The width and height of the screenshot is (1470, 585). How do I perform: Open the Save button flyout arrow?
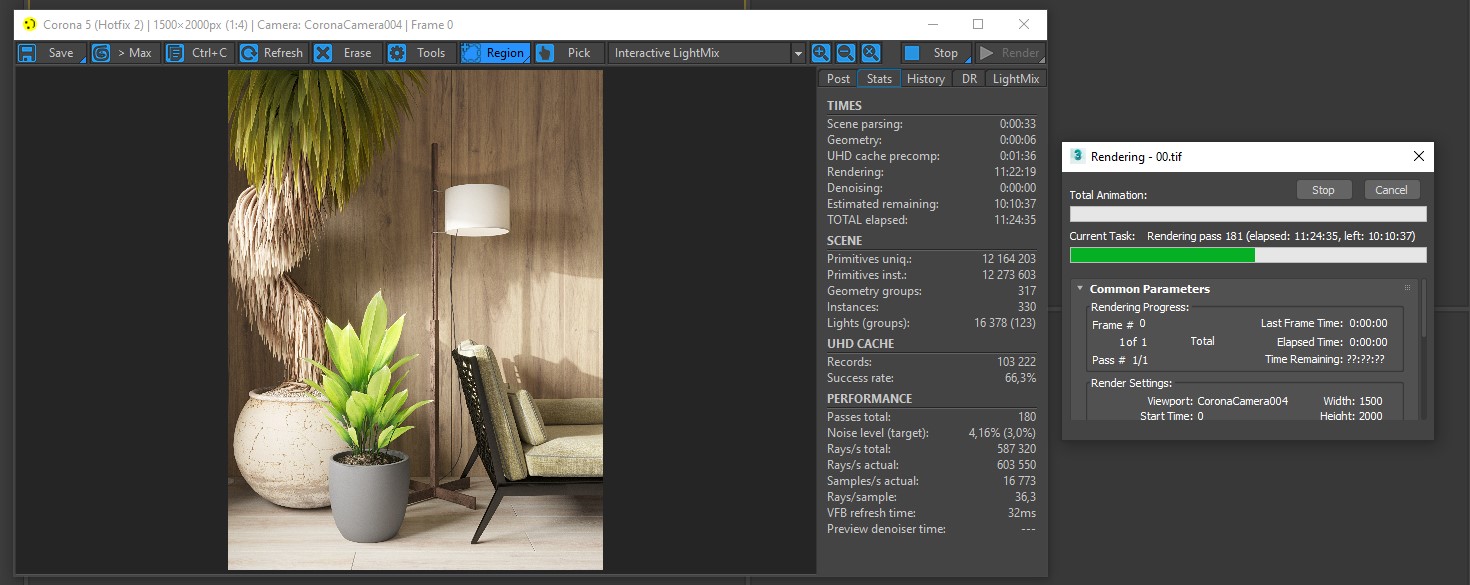point(81,60)
